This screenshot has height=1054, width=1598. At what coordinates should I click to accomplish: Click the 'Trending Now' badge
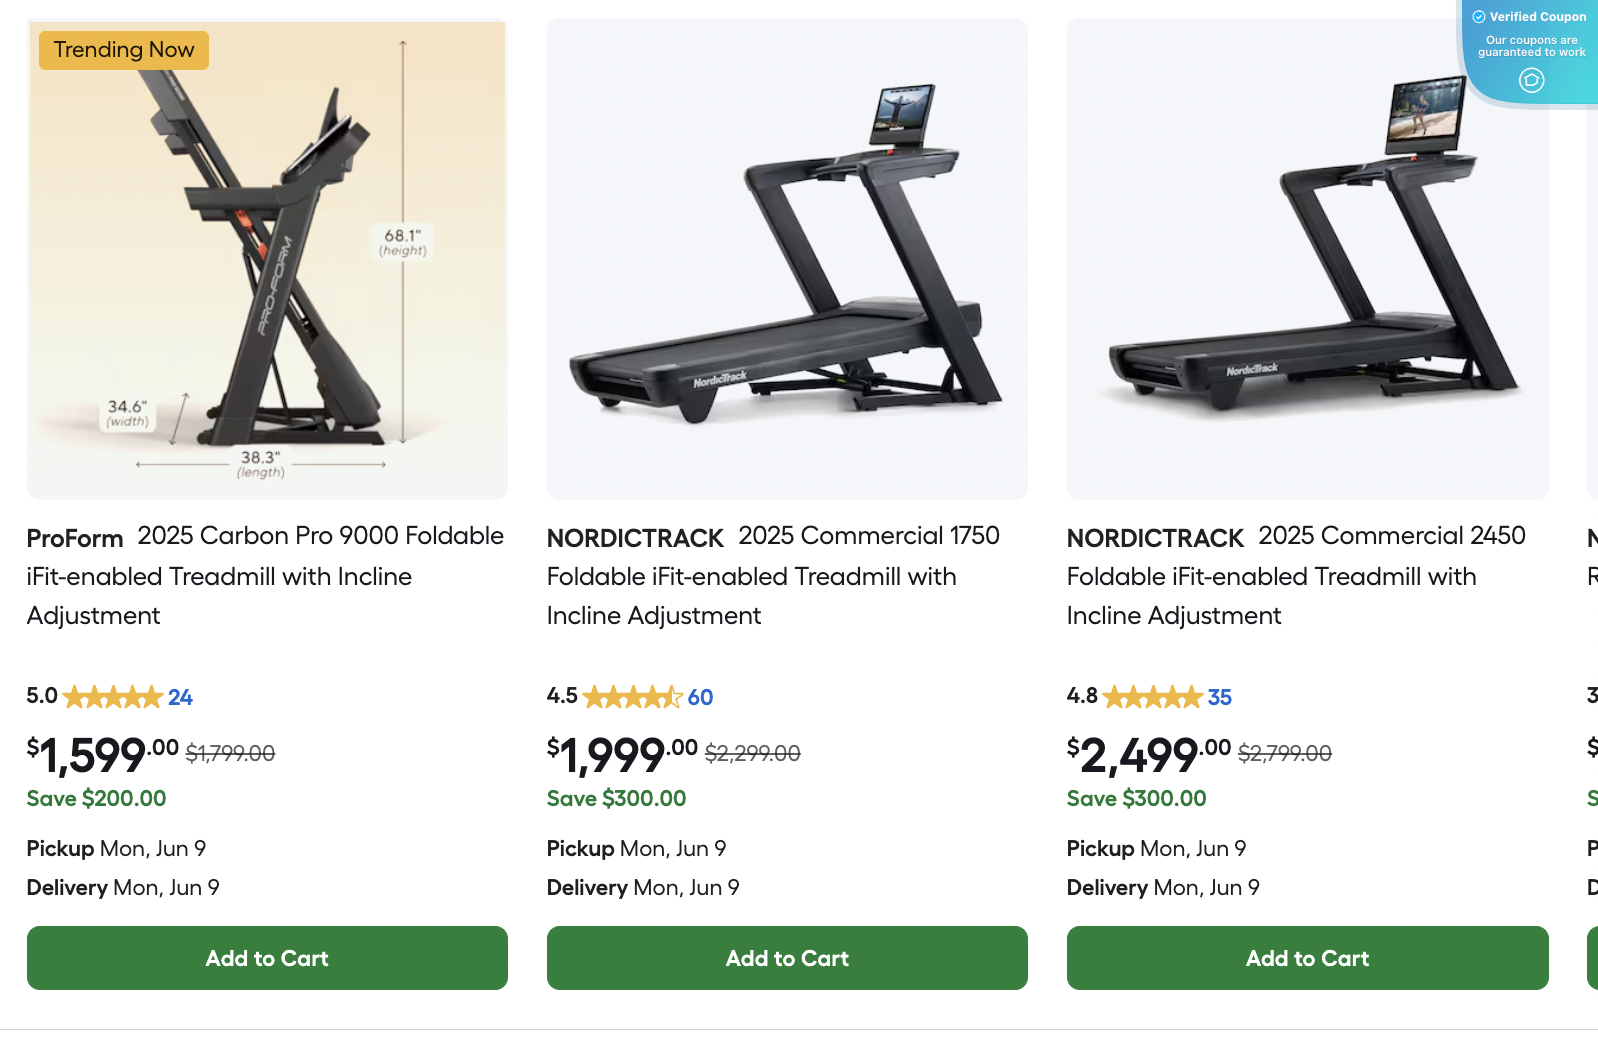point(123,49)
